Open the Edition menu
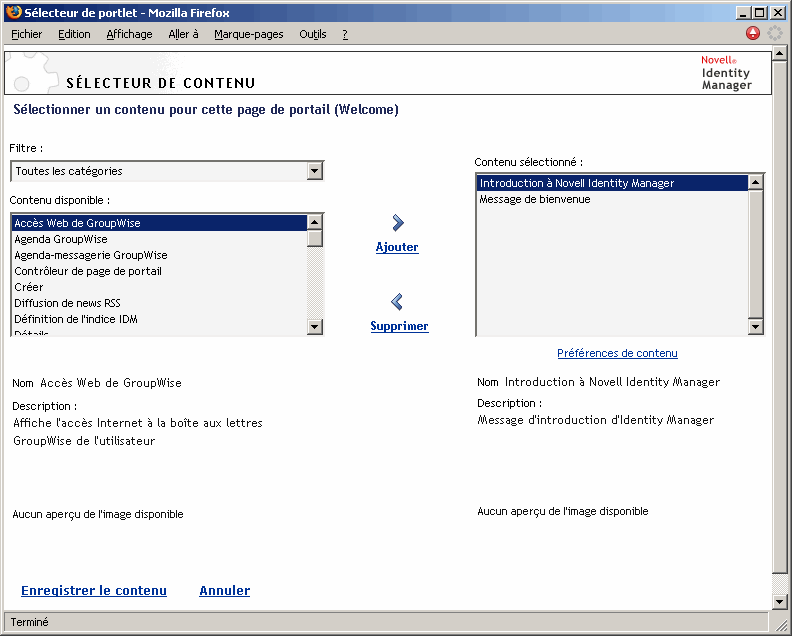Image resolution: width=792 pixels, height=636 pixels. 74,34
